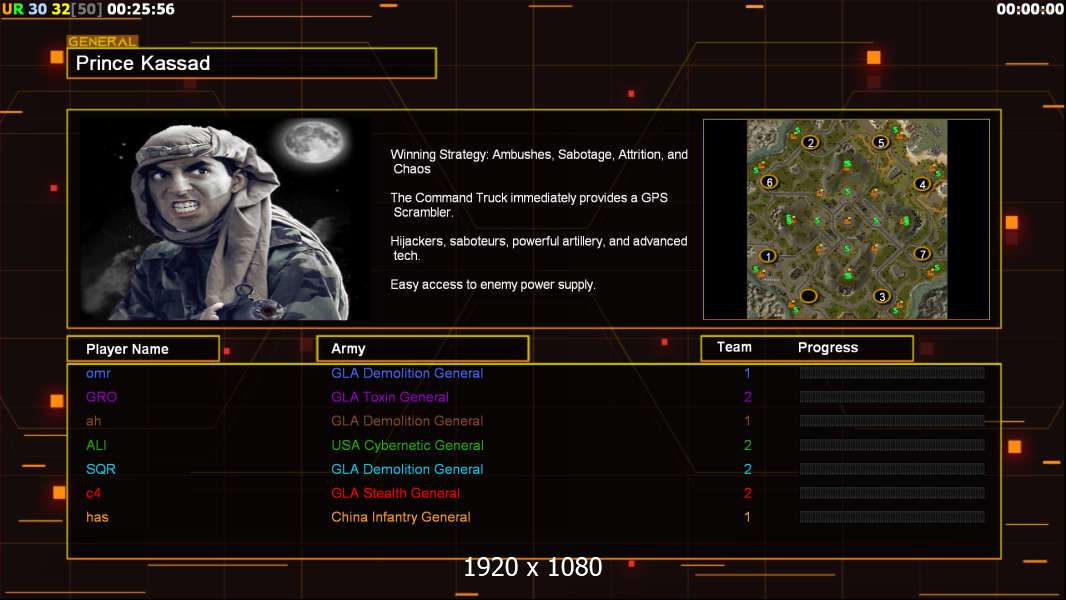Click start position marker 5 on minimap
The width and height of the screenshot is (1066, 600).
coord(880,143)
